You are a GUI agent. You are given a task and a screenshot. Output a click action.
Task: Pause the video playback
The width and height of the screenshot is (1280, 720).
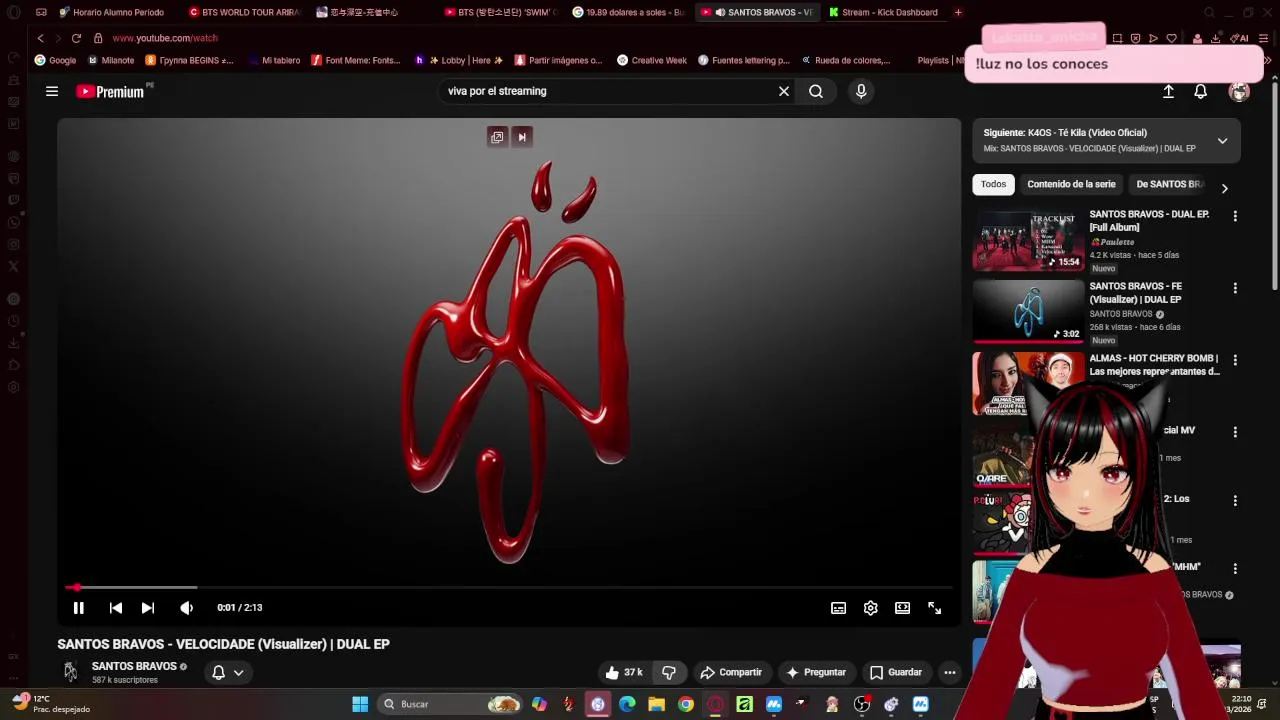(x=78, y=608)
